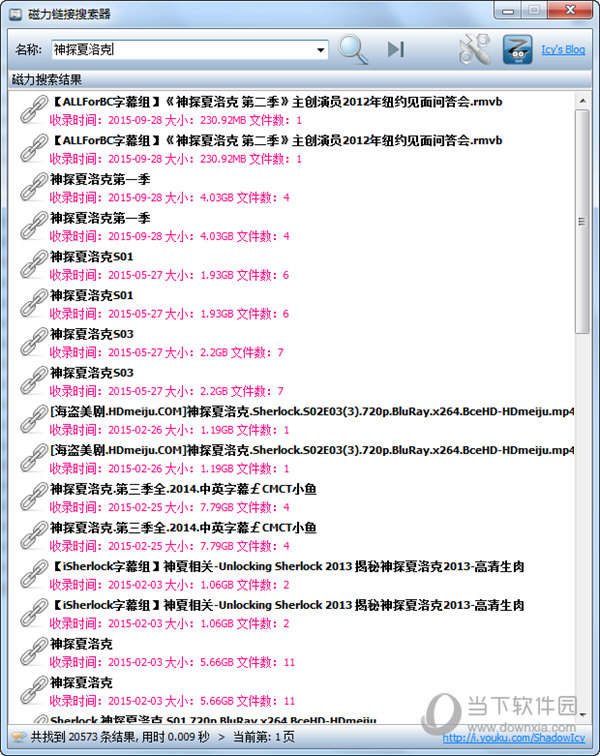Click first 收录时间 2015-09-28 大小 230.92MB line
Screen dimensions: 600x756
point(176,120)
